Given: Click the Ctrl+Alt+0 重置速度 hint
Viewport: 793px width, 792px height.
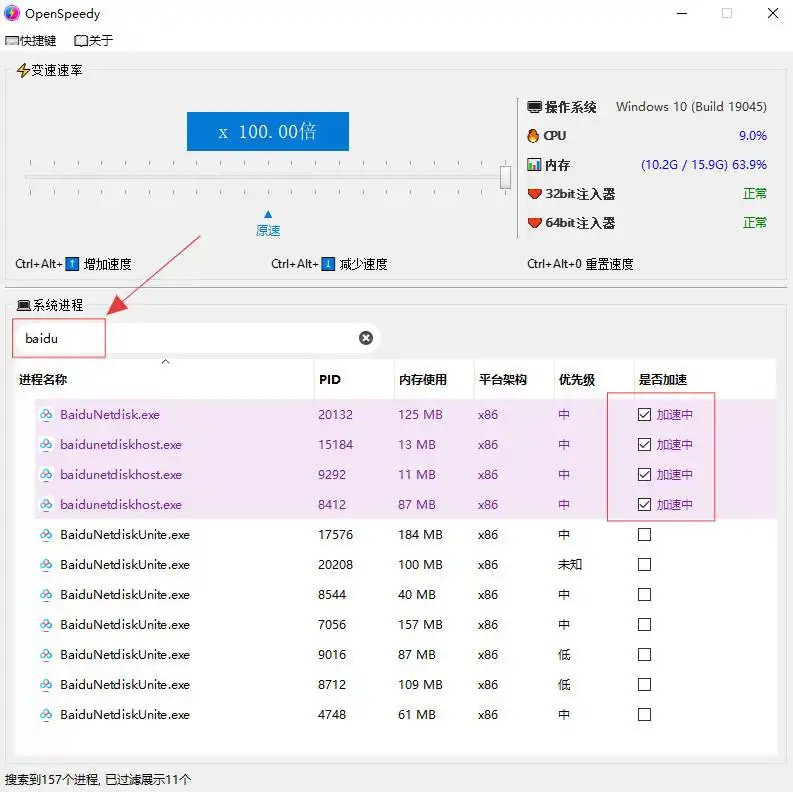Looking at the screenshot, I should pyautogui.click(x=580, y=264).
